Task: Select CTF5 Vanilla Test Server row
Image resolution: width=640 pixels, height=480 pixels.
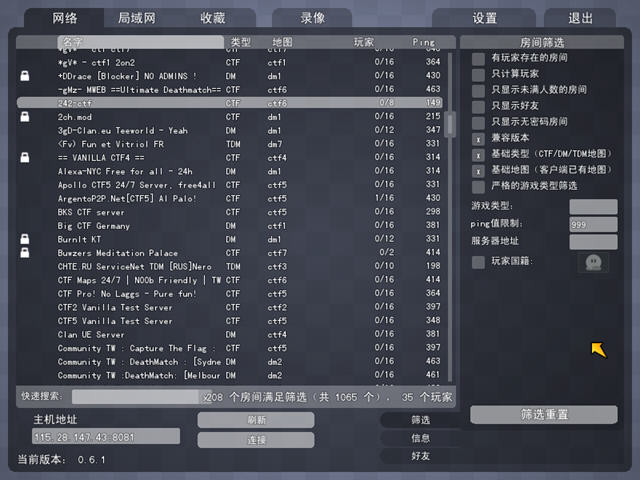Action: (229, 321)
